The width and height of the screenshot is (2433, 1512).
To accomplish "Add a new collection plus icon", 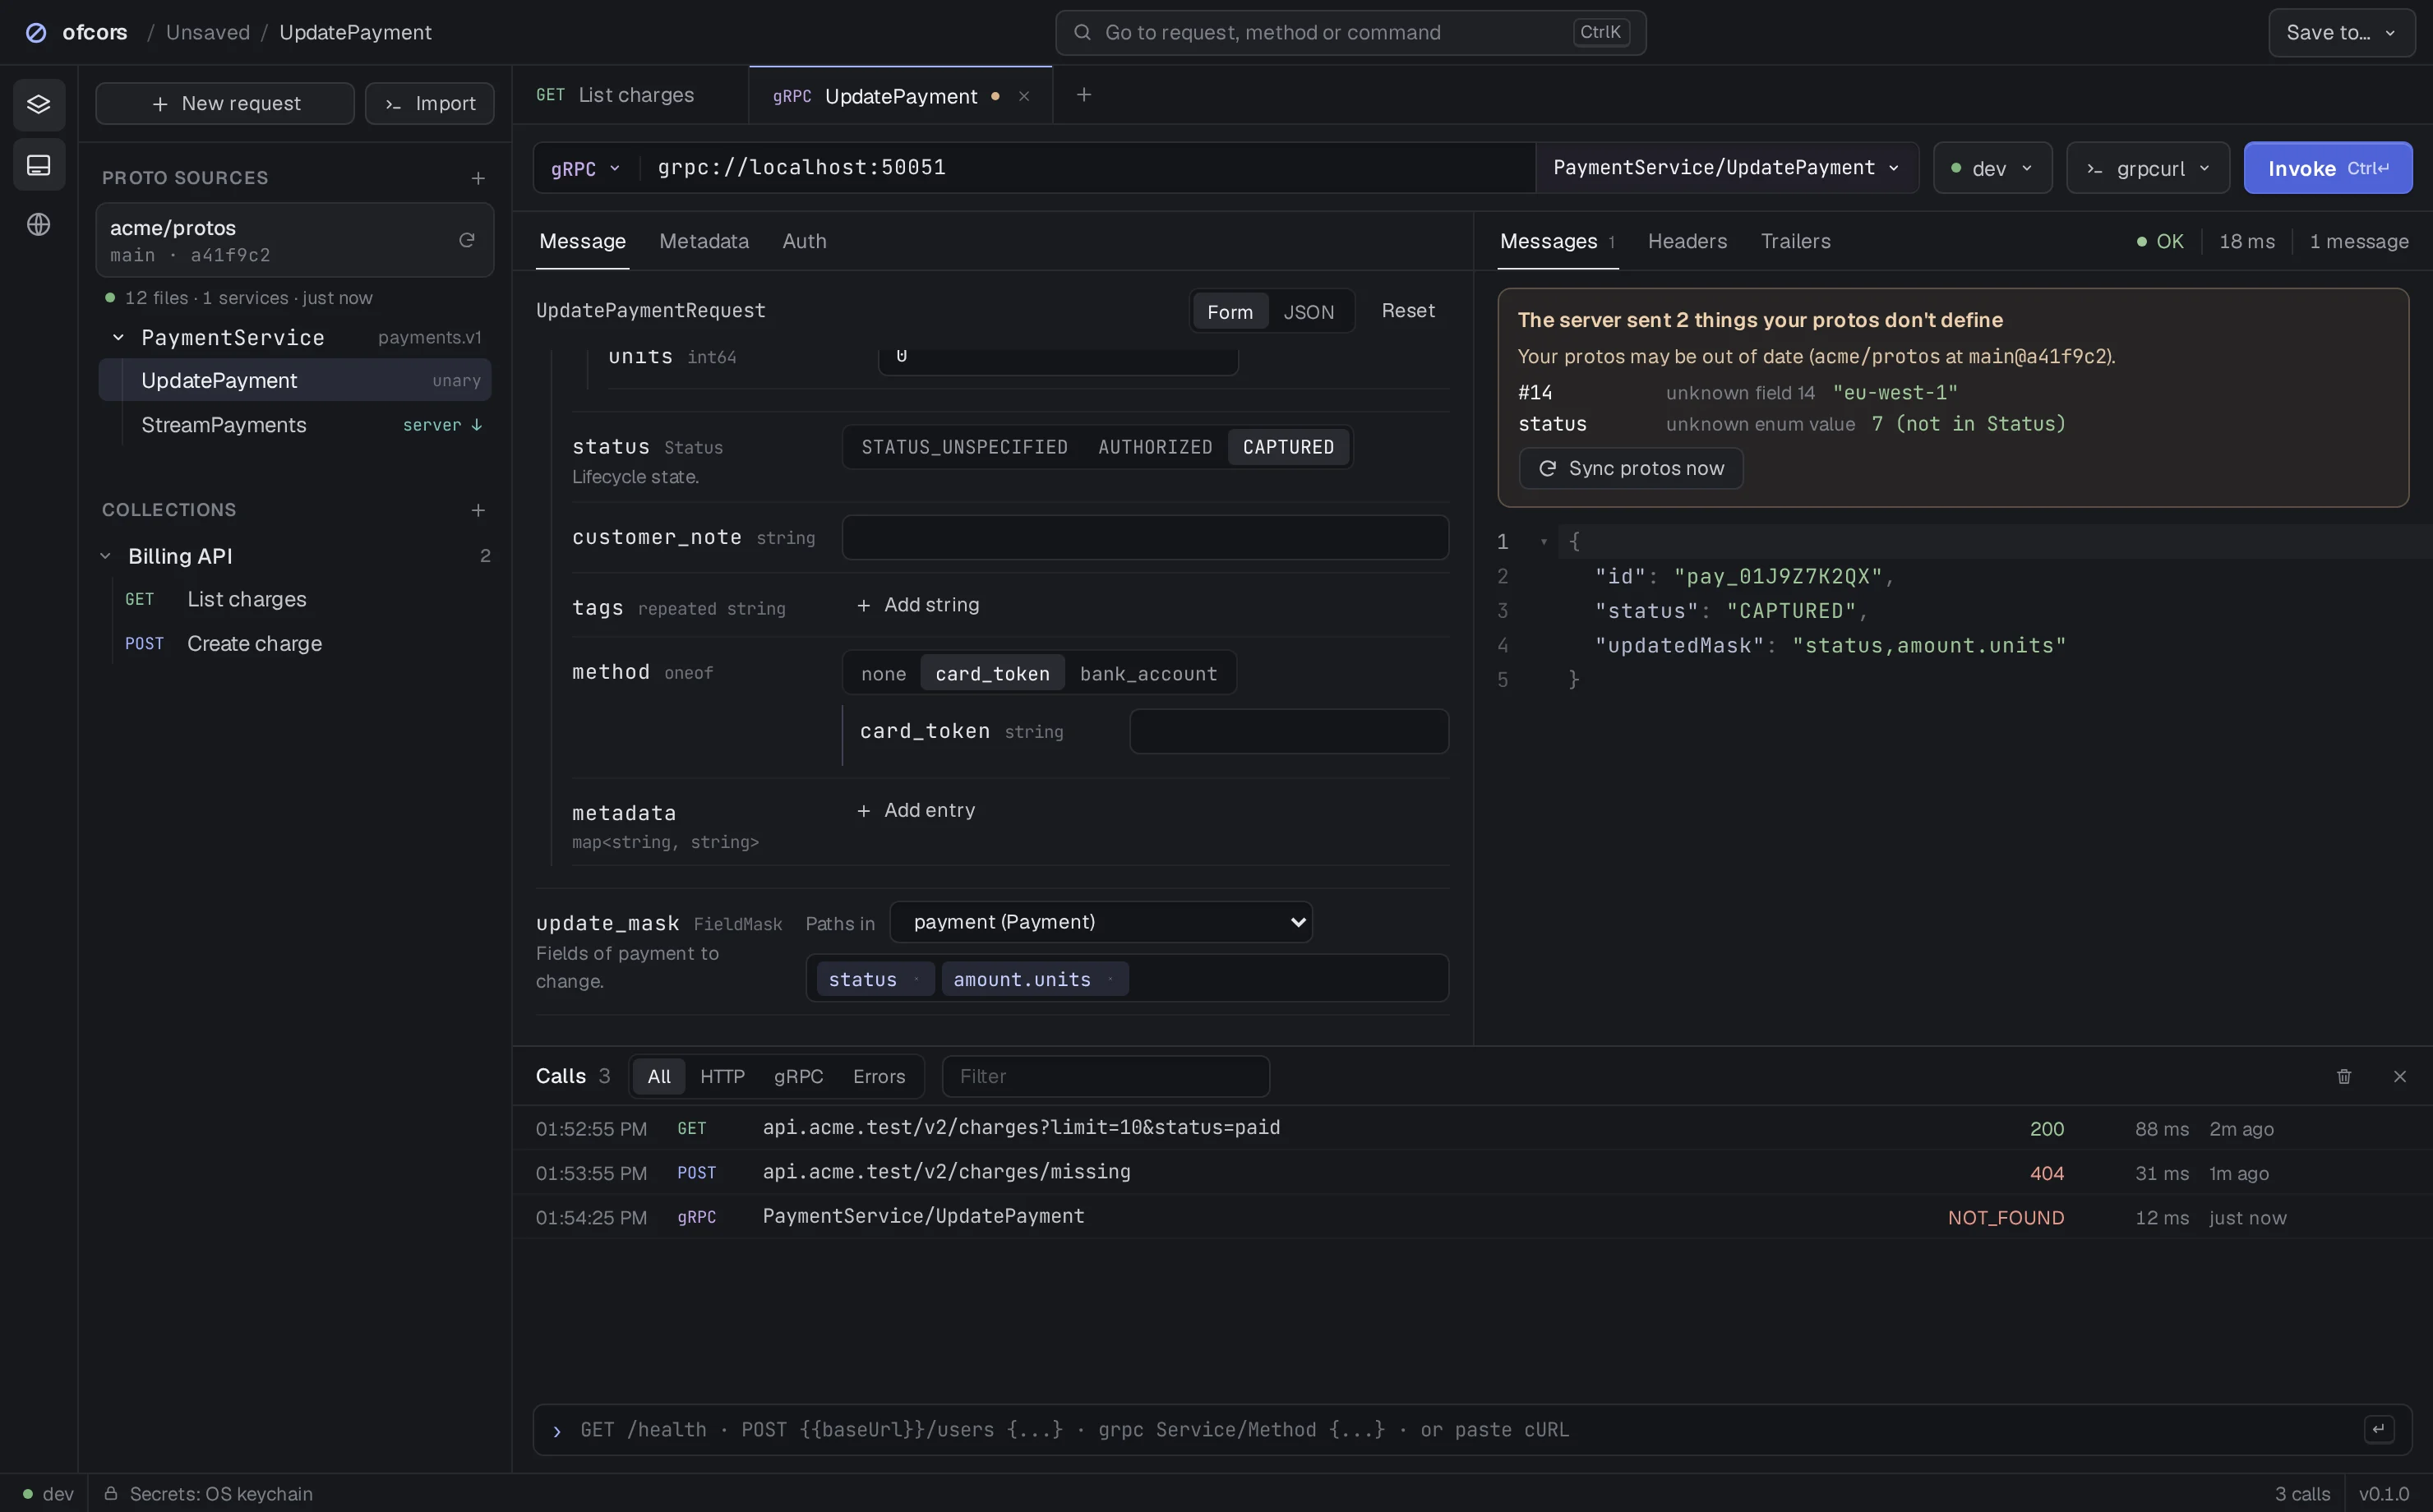I will pyautogui.click(x=478, y=510).
